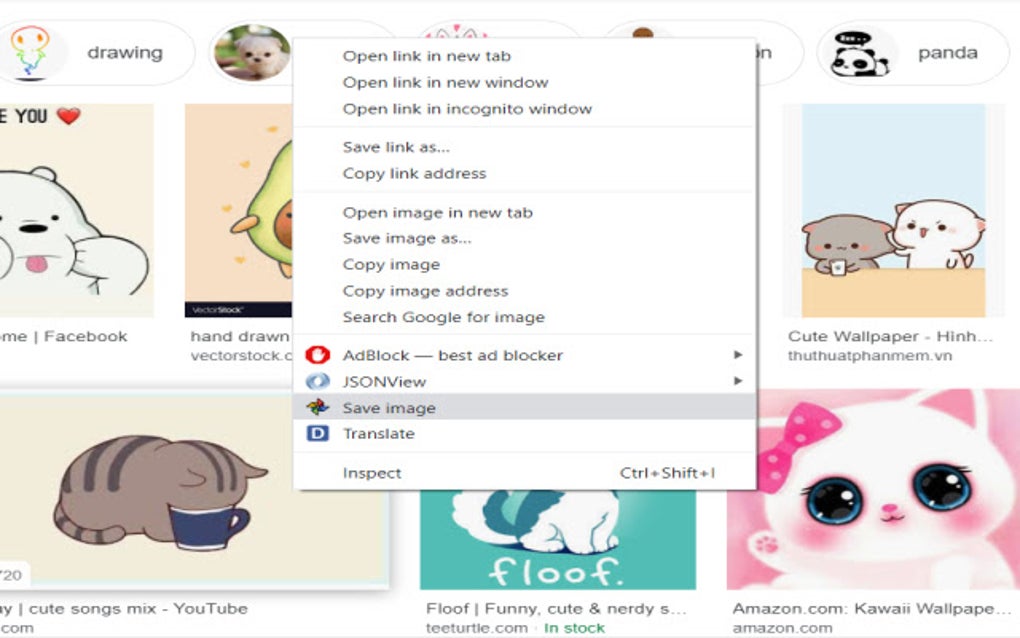The width and height of the screenshot is (1020, 638).
Task: Expand the AdBlock submenu
Action: tap(736, 354)
